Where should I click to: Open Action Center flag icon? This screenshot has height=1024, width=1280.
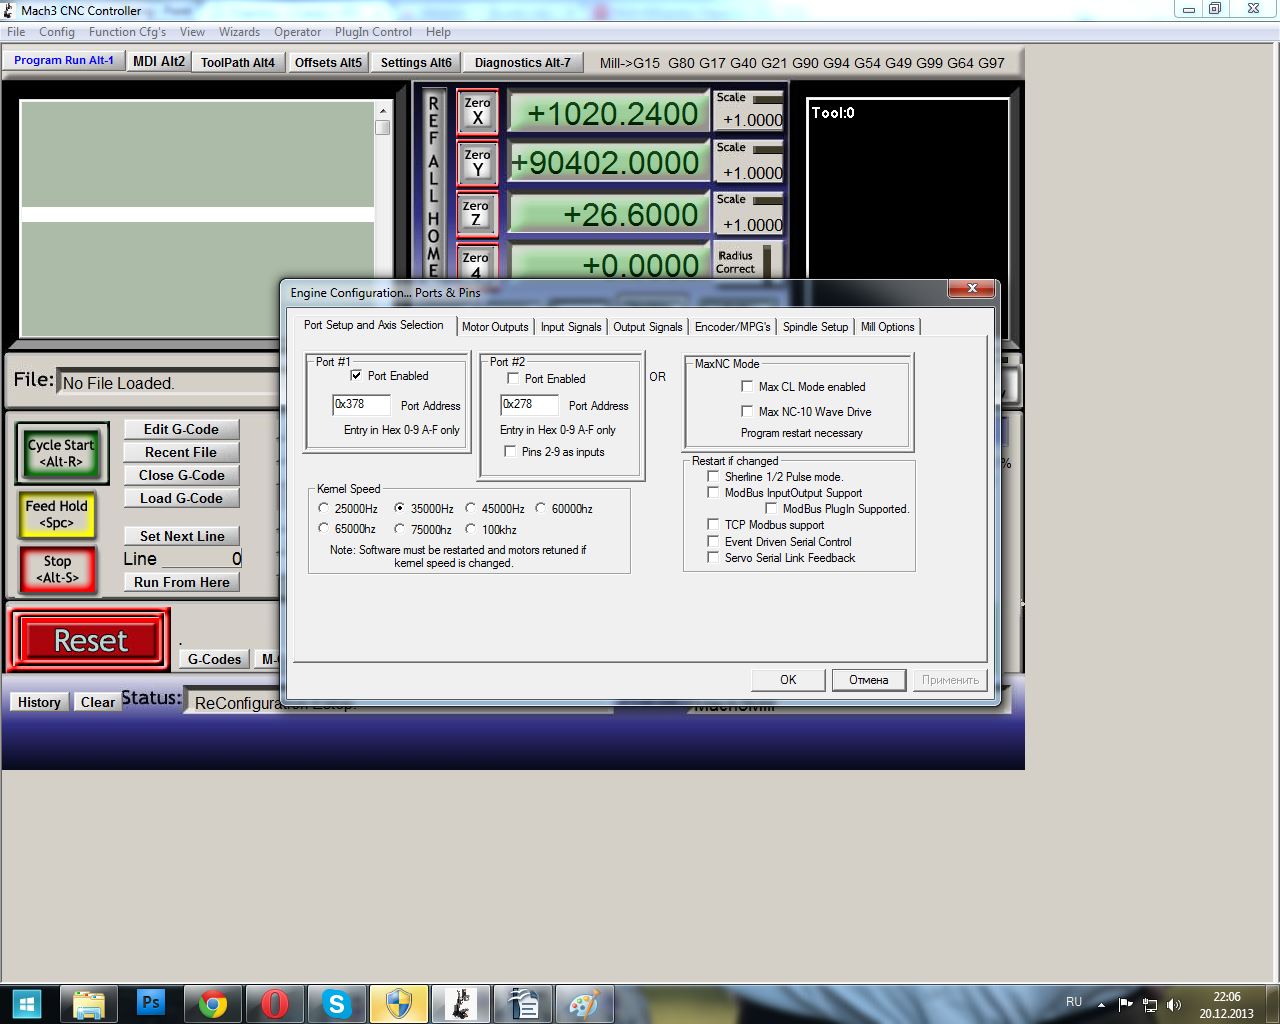[x=1126, y=1004]
